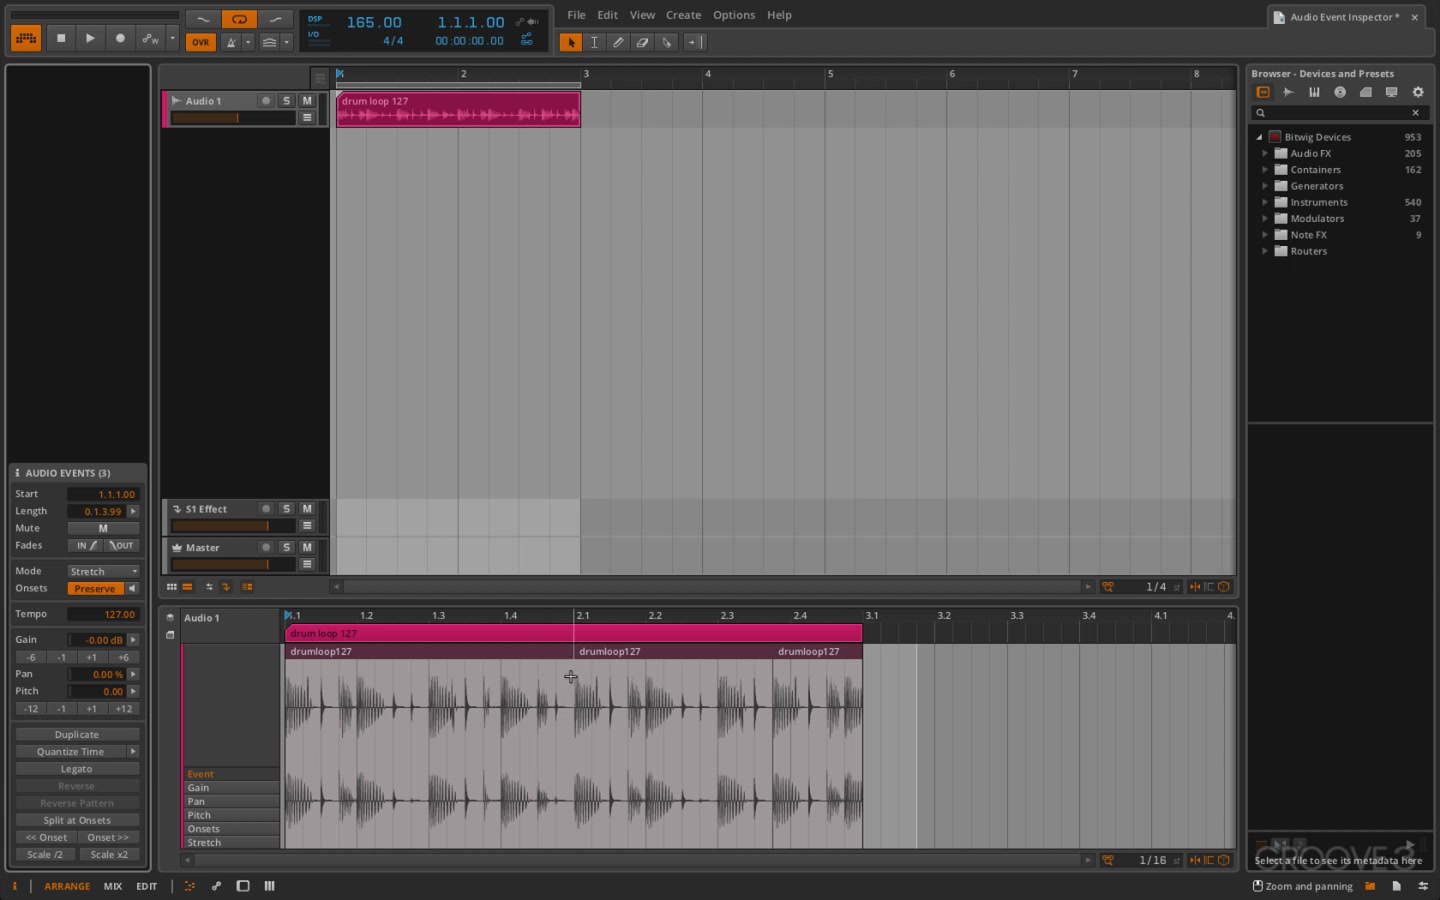Solo the S1 Effect track
The height and width of the screenshot is (900, 1440).
286,509
